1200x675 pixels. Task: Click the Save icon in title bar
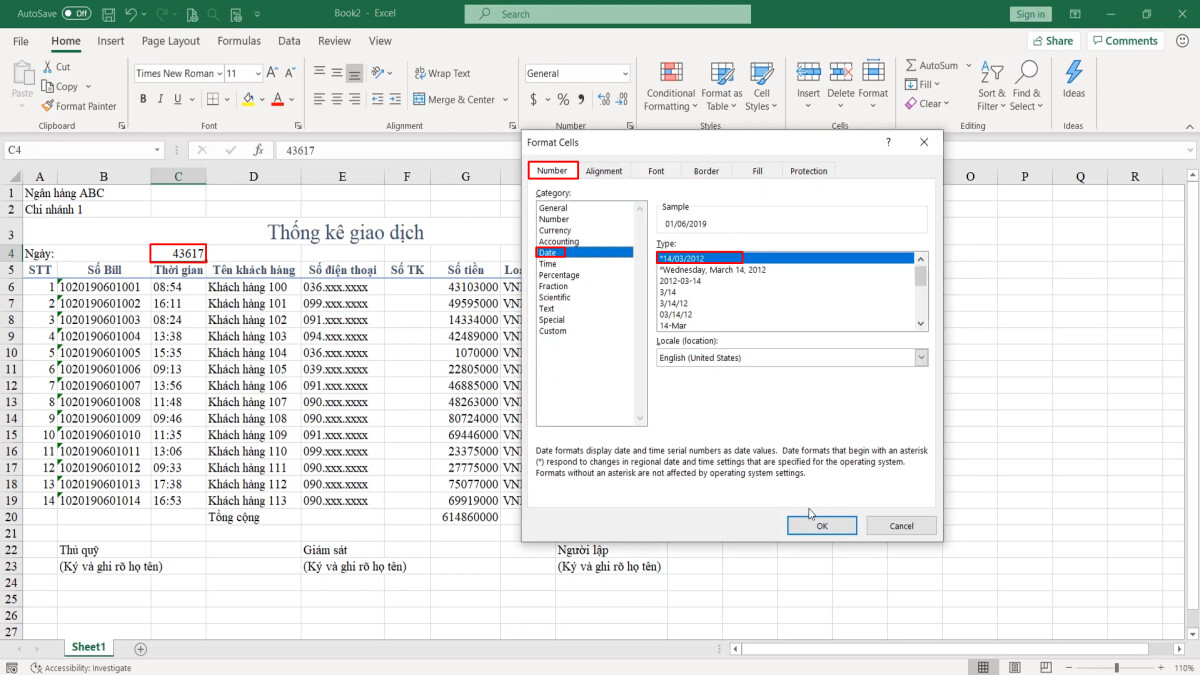click(107, 14)
